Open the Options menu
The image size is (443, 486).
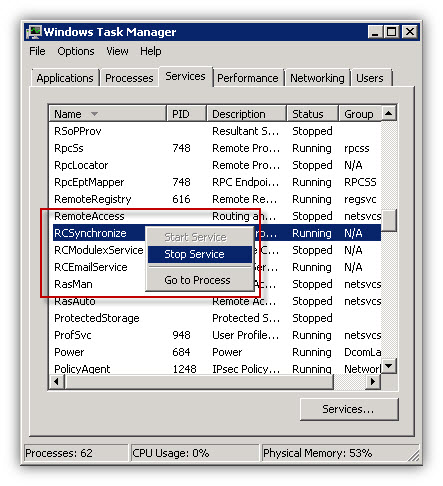click(x=76, y=51)
